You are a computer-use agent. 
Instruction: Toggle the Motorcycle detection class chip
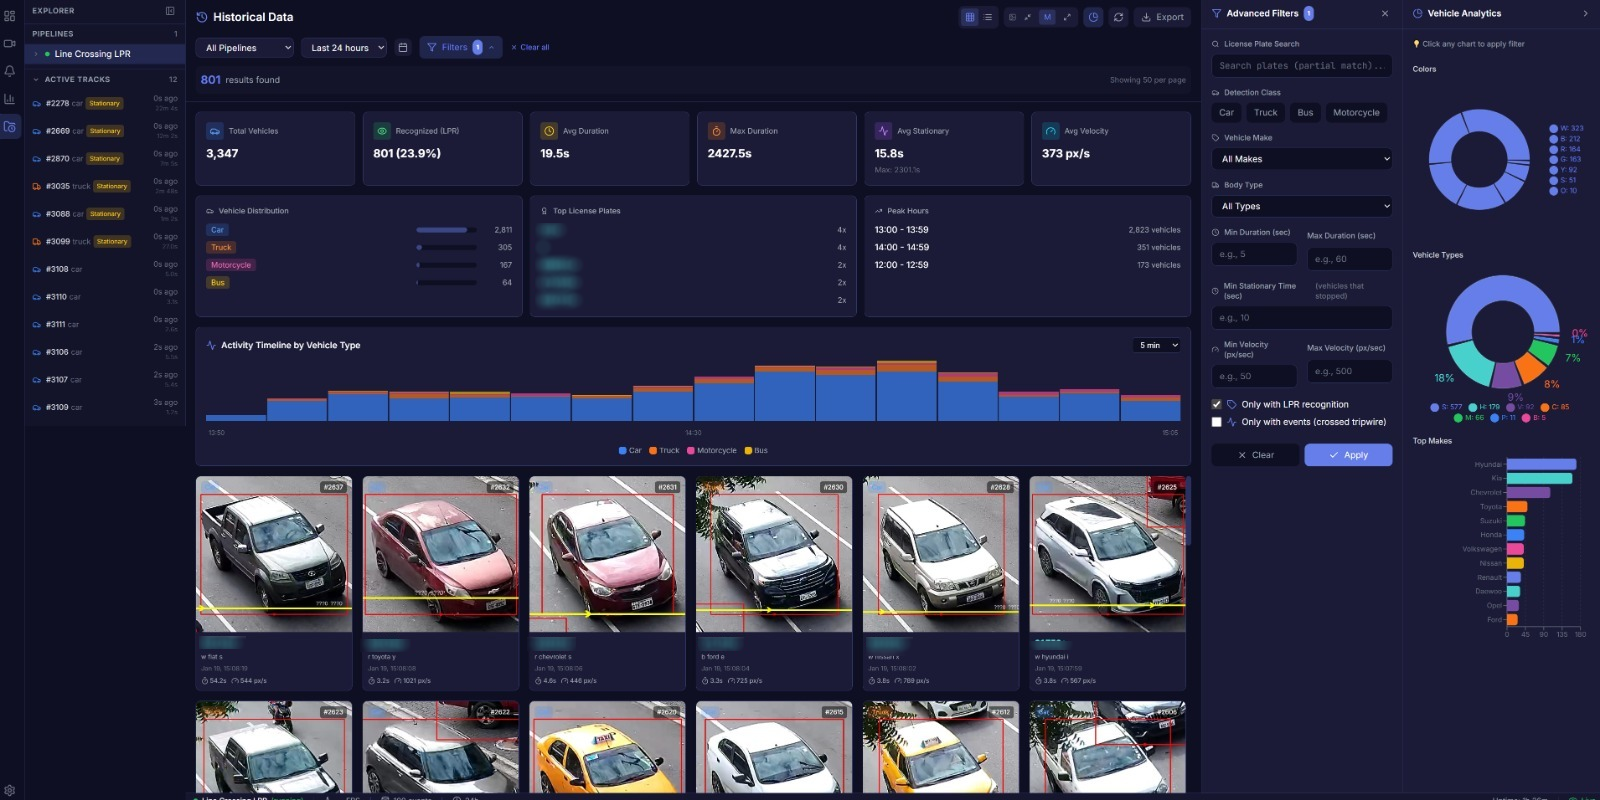(1356, 113)
